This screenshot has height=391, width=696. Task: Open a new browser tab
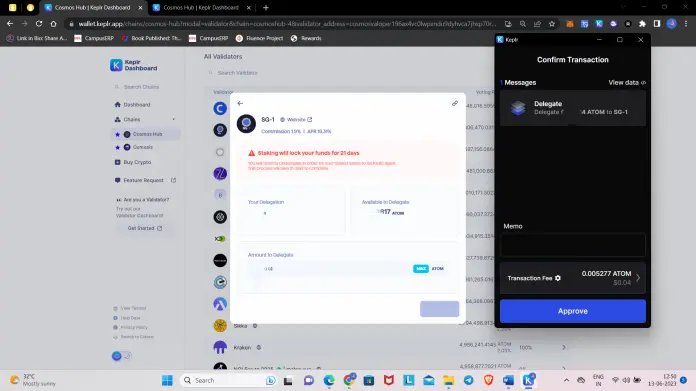point(266,8)
